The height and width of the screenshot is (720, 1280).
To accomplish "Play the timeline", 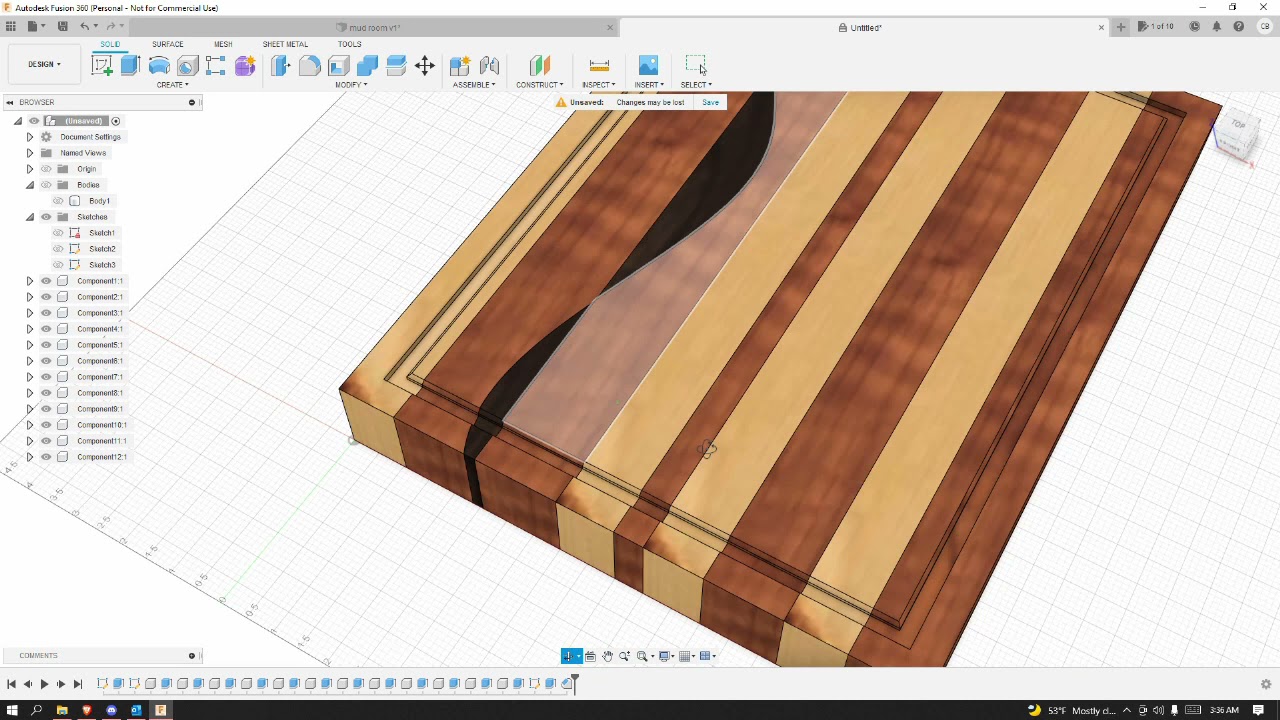I will [x=44, y=684].
